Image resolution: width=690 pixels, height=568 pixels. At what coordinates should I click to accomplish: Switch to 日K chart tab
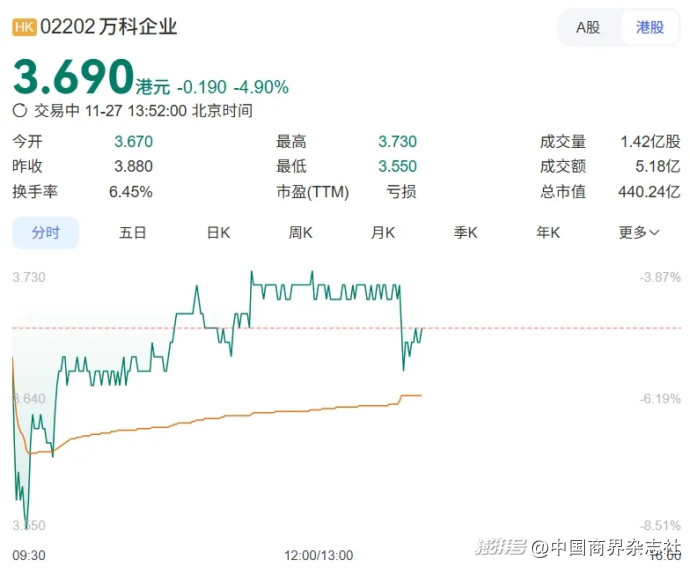tap(218, 233)
